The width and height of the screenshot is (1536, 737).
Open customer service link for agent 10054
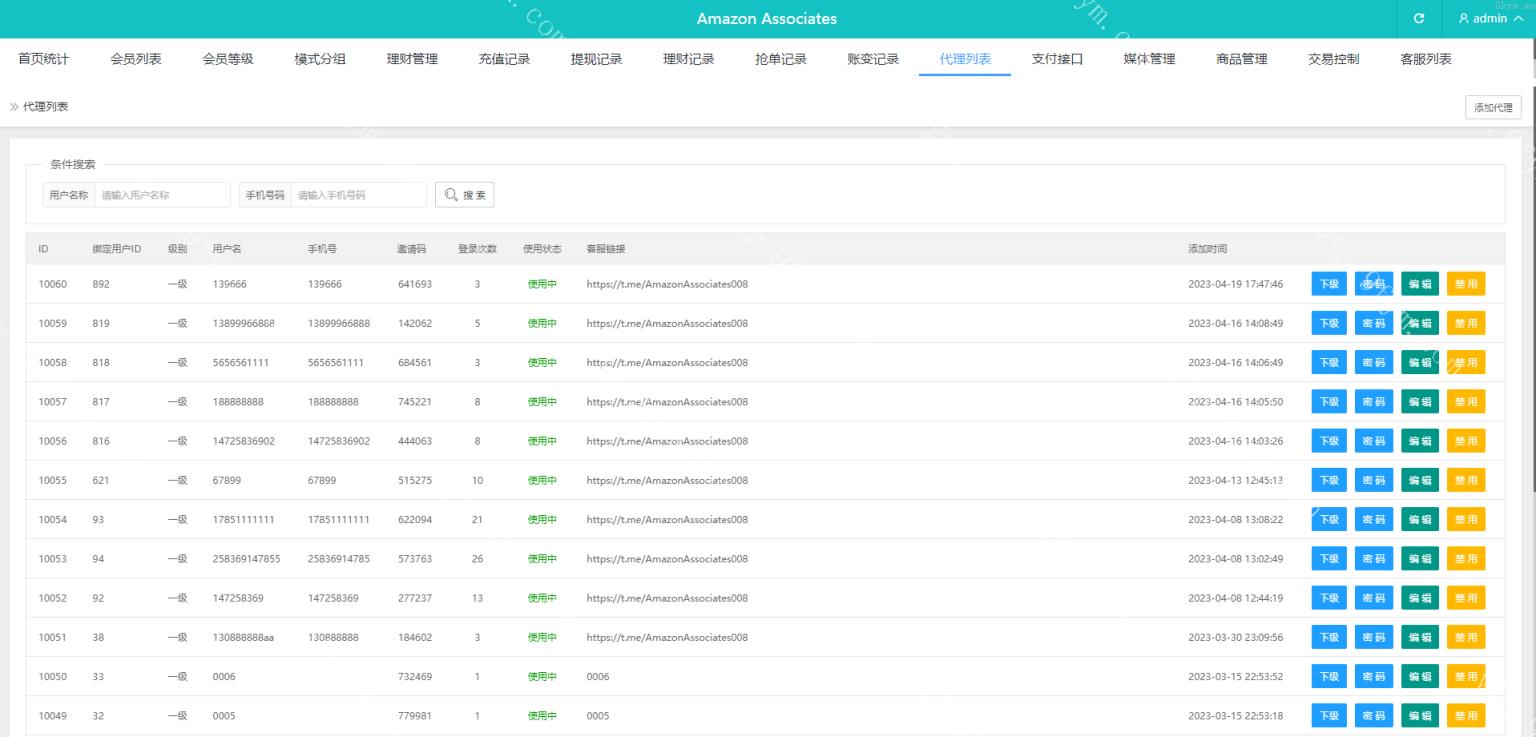pyautogui.click(x=667, y=519)
